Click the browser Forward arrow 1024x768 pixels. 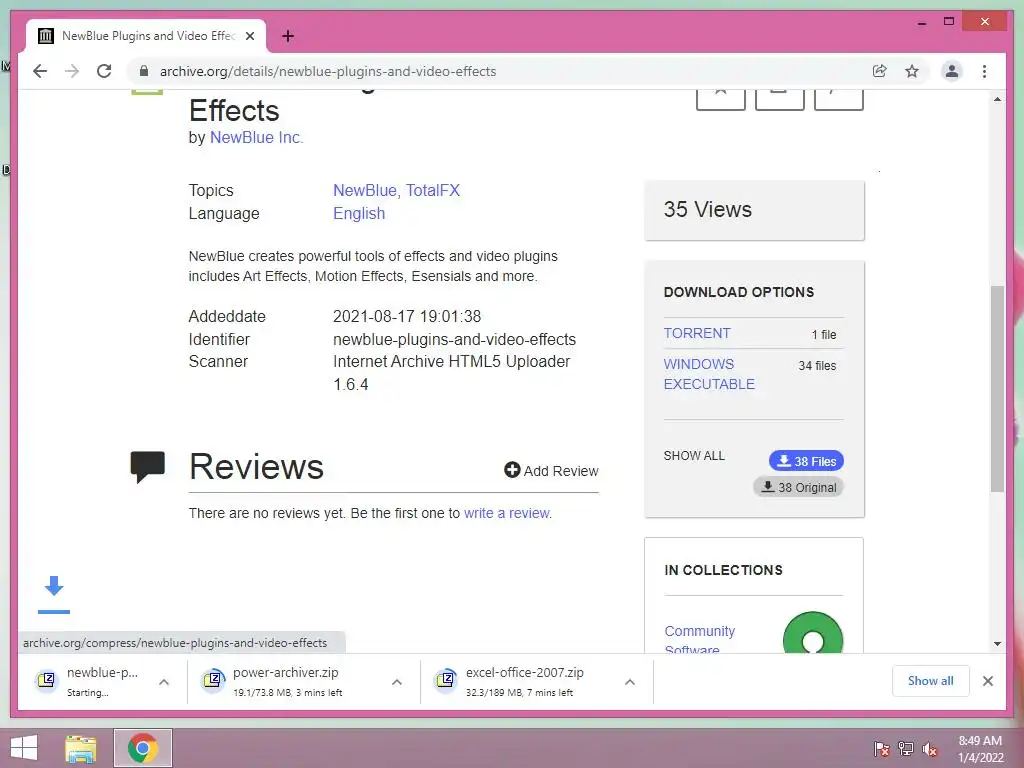point(72,71)
